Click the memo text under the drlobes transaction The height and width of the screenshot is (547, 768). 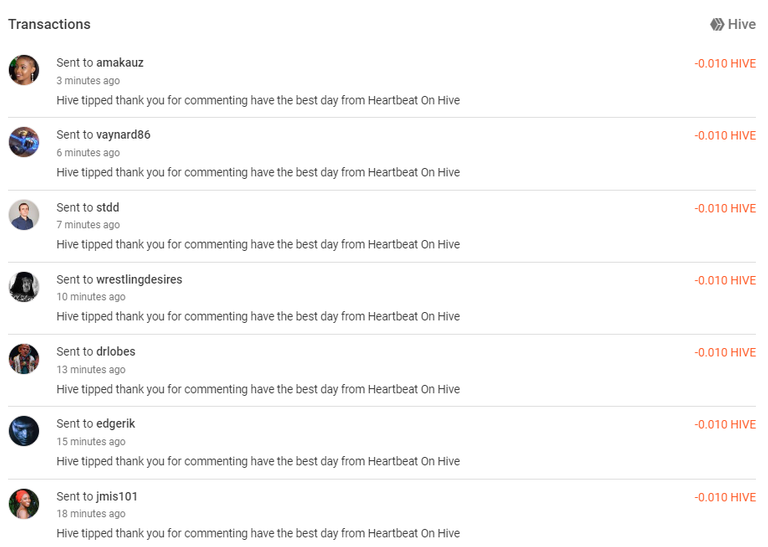coord(258,389)
